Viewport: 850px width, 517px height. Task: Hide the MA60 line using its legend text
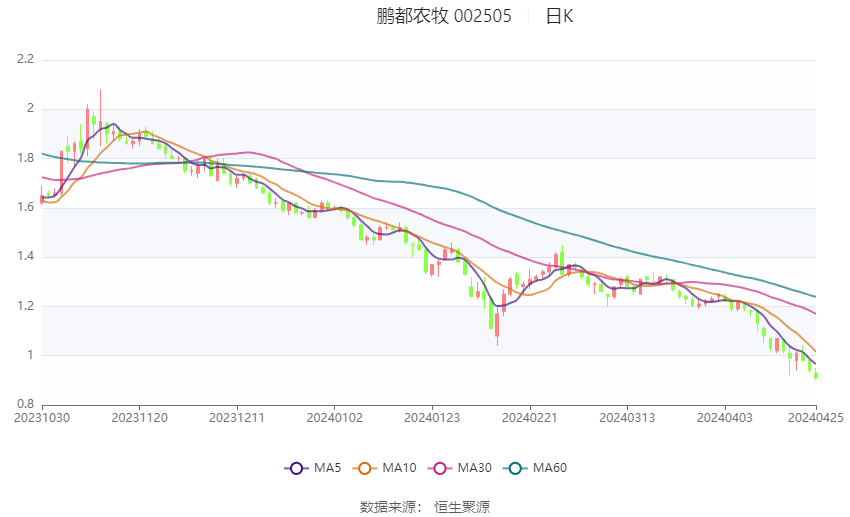[x=551, y=468]
